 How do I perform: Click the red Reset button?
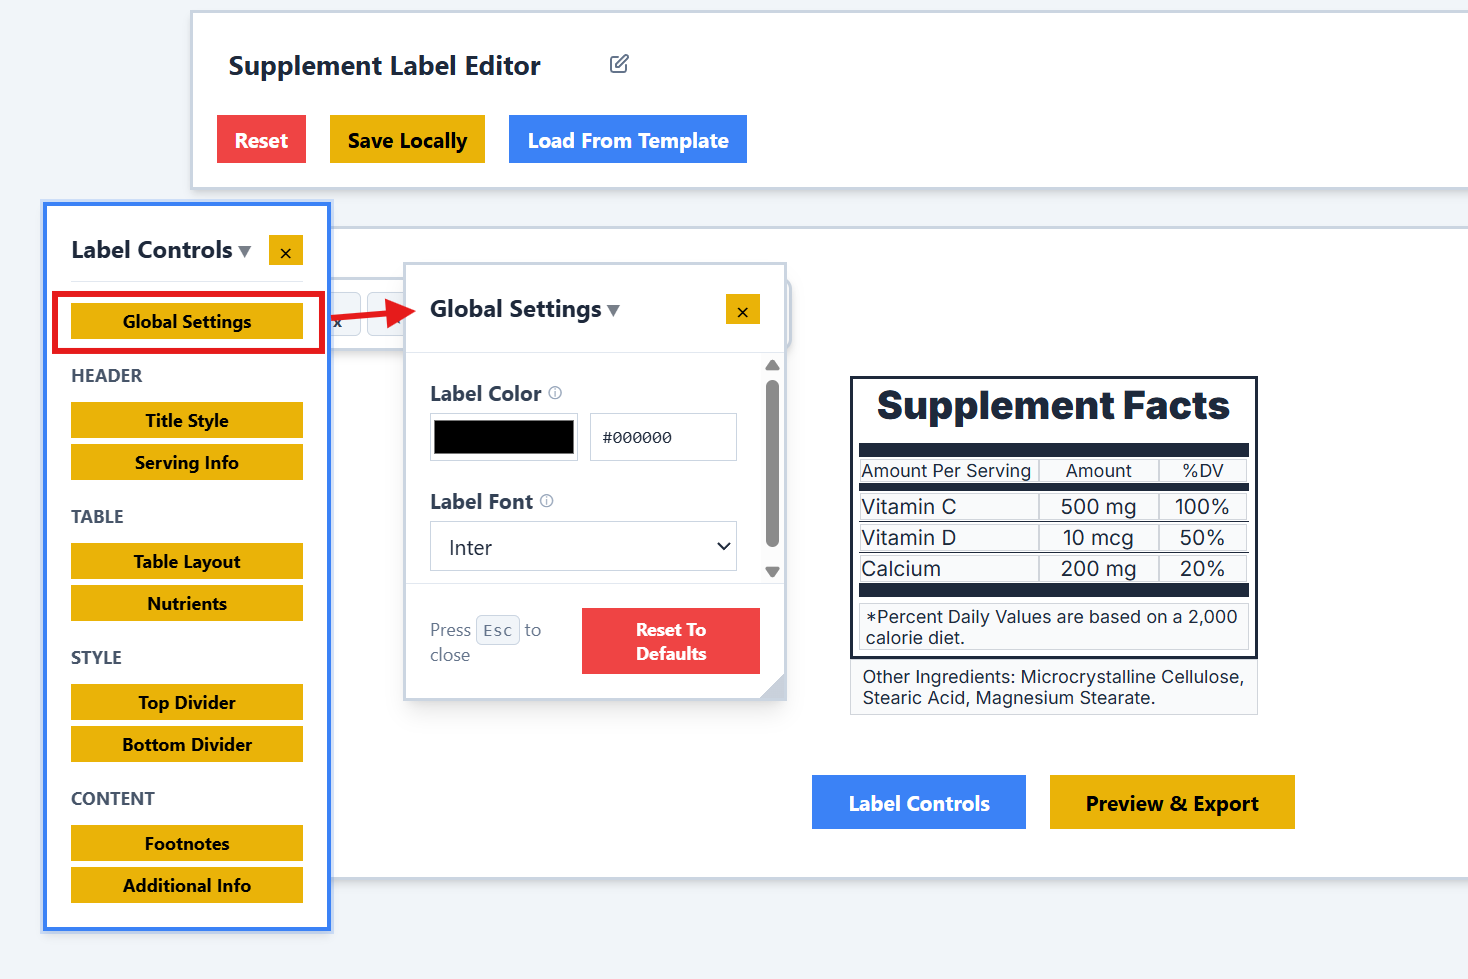coord(261,140)
